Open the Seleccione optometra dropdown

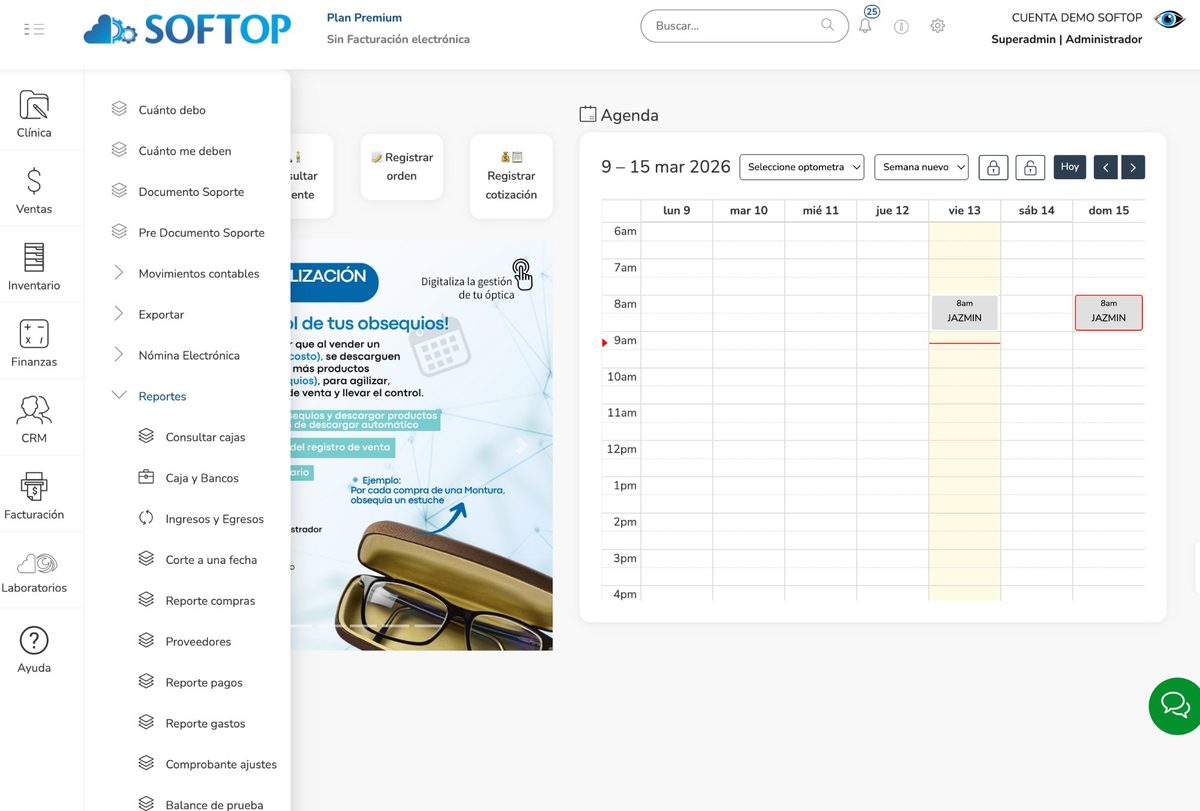tap(801, 167)
